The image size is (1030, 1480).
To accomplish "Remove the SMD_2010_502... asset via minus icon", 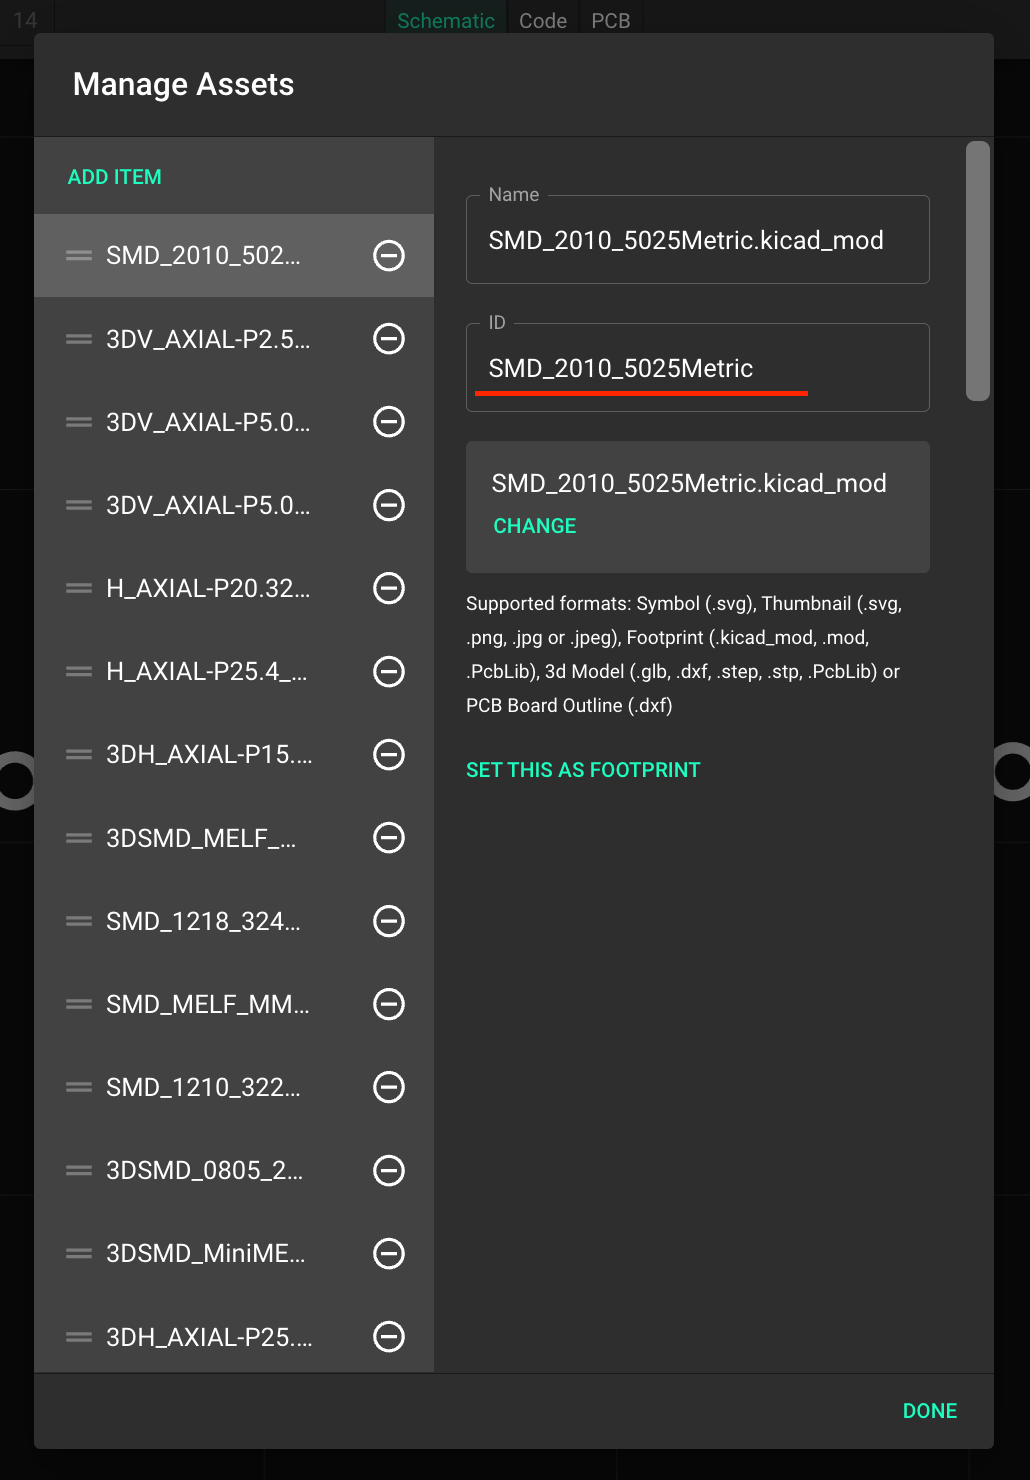I will pos(389,256).
